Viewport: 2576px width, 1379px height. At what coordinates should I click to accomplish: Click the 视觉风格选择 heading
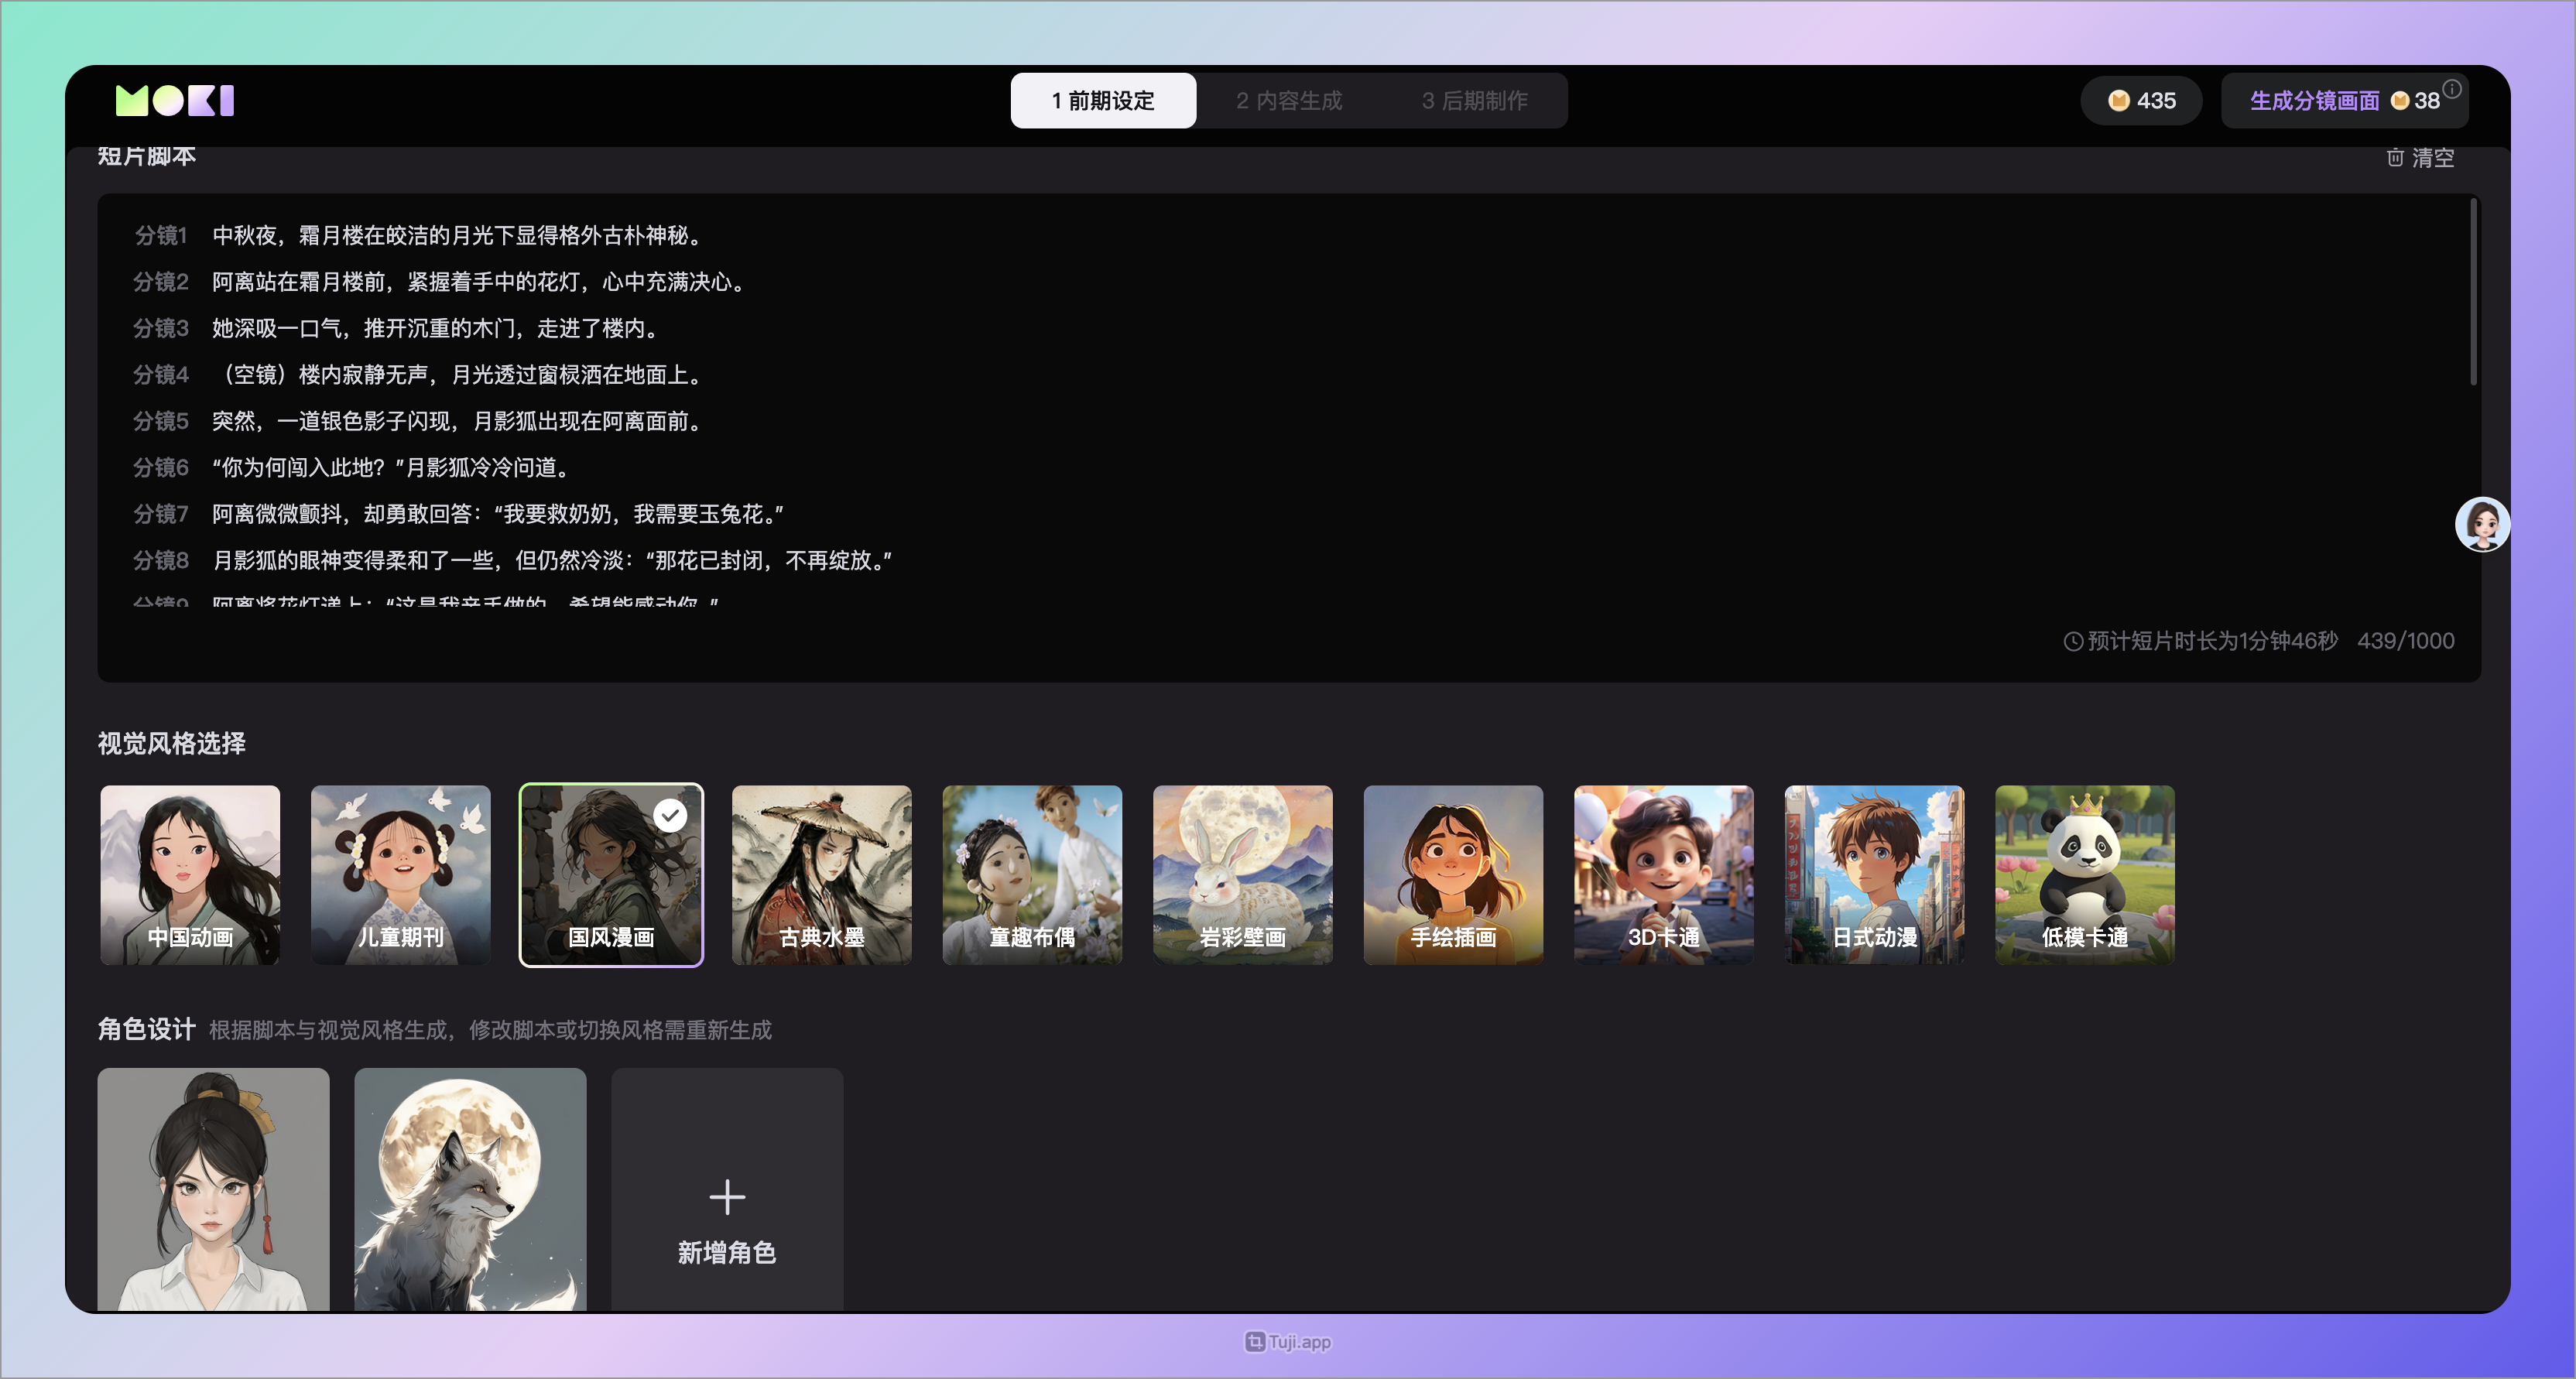point(171,743)
